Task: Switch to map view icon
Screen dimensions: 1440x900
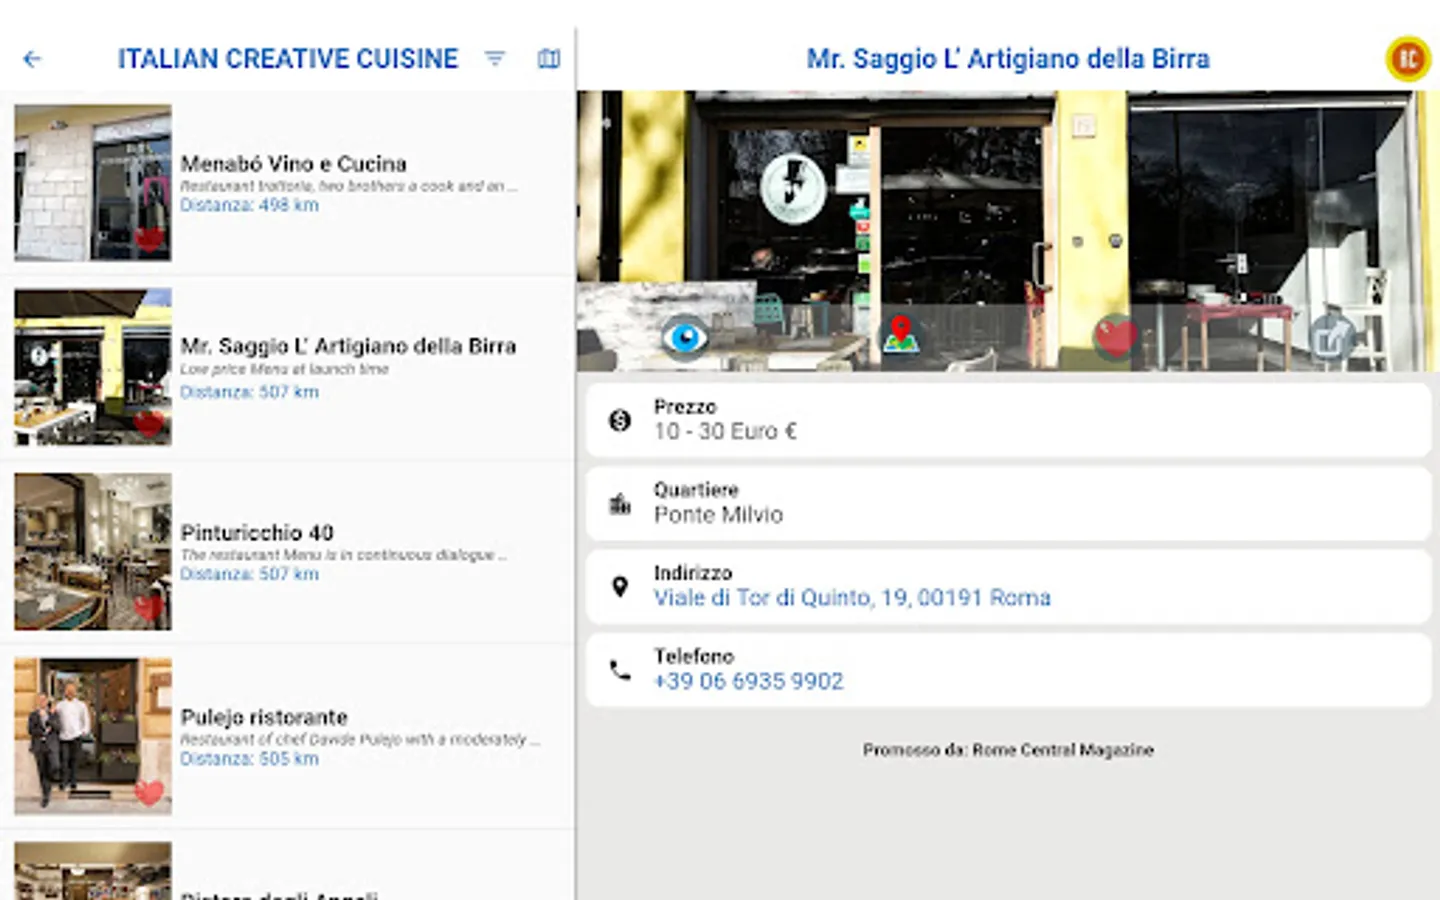Action: tap(548, 59)
